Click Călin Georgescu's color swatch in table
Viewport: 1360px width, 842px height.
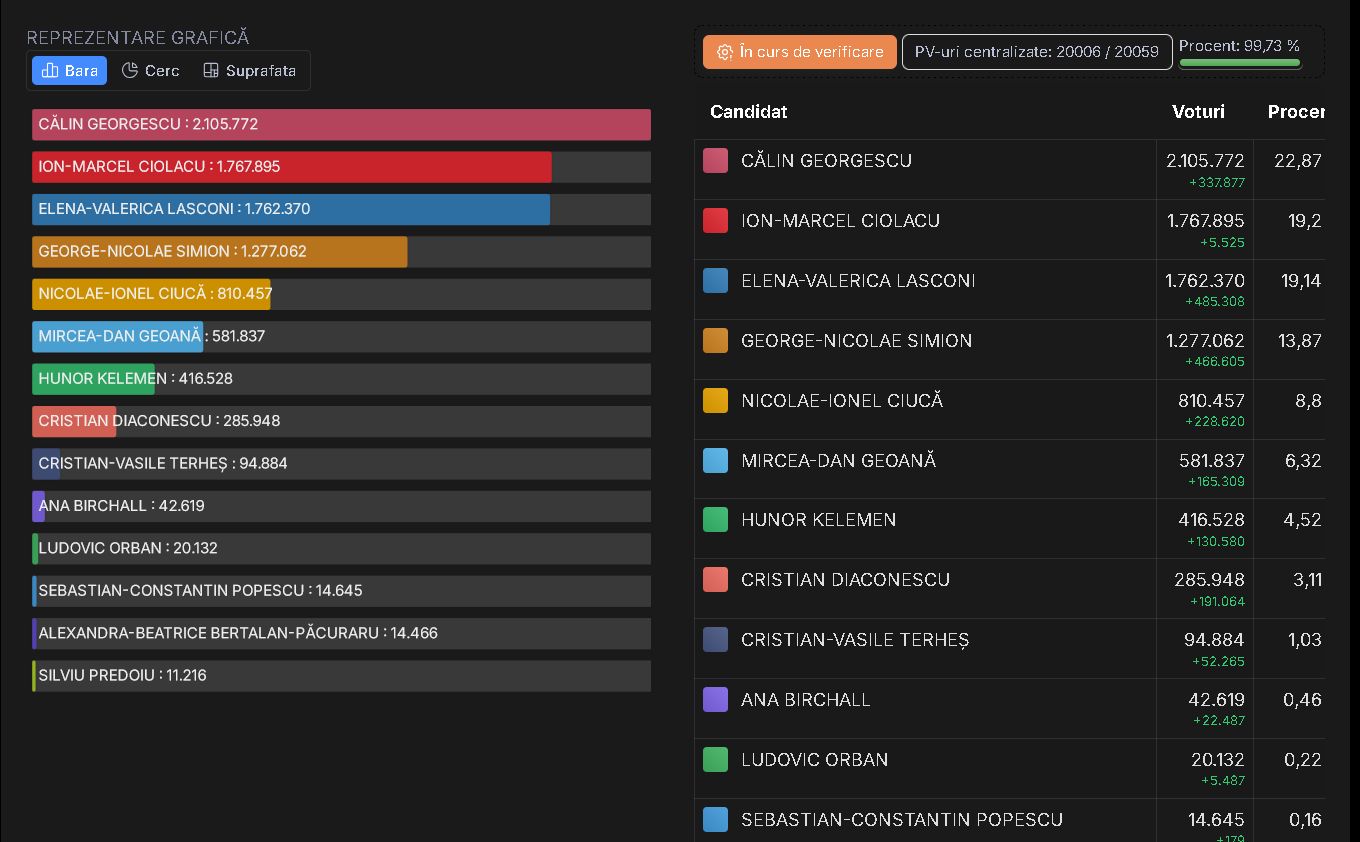click(715, 161)
